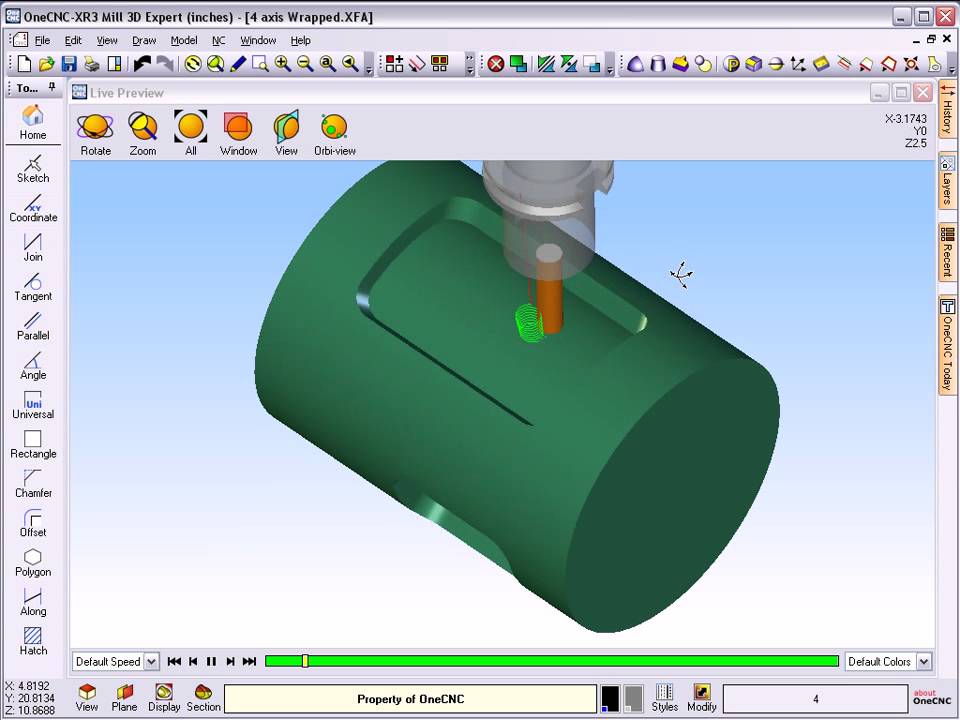
Task: Click the cone solid toolbar icon
Action: tap(636, 64)
